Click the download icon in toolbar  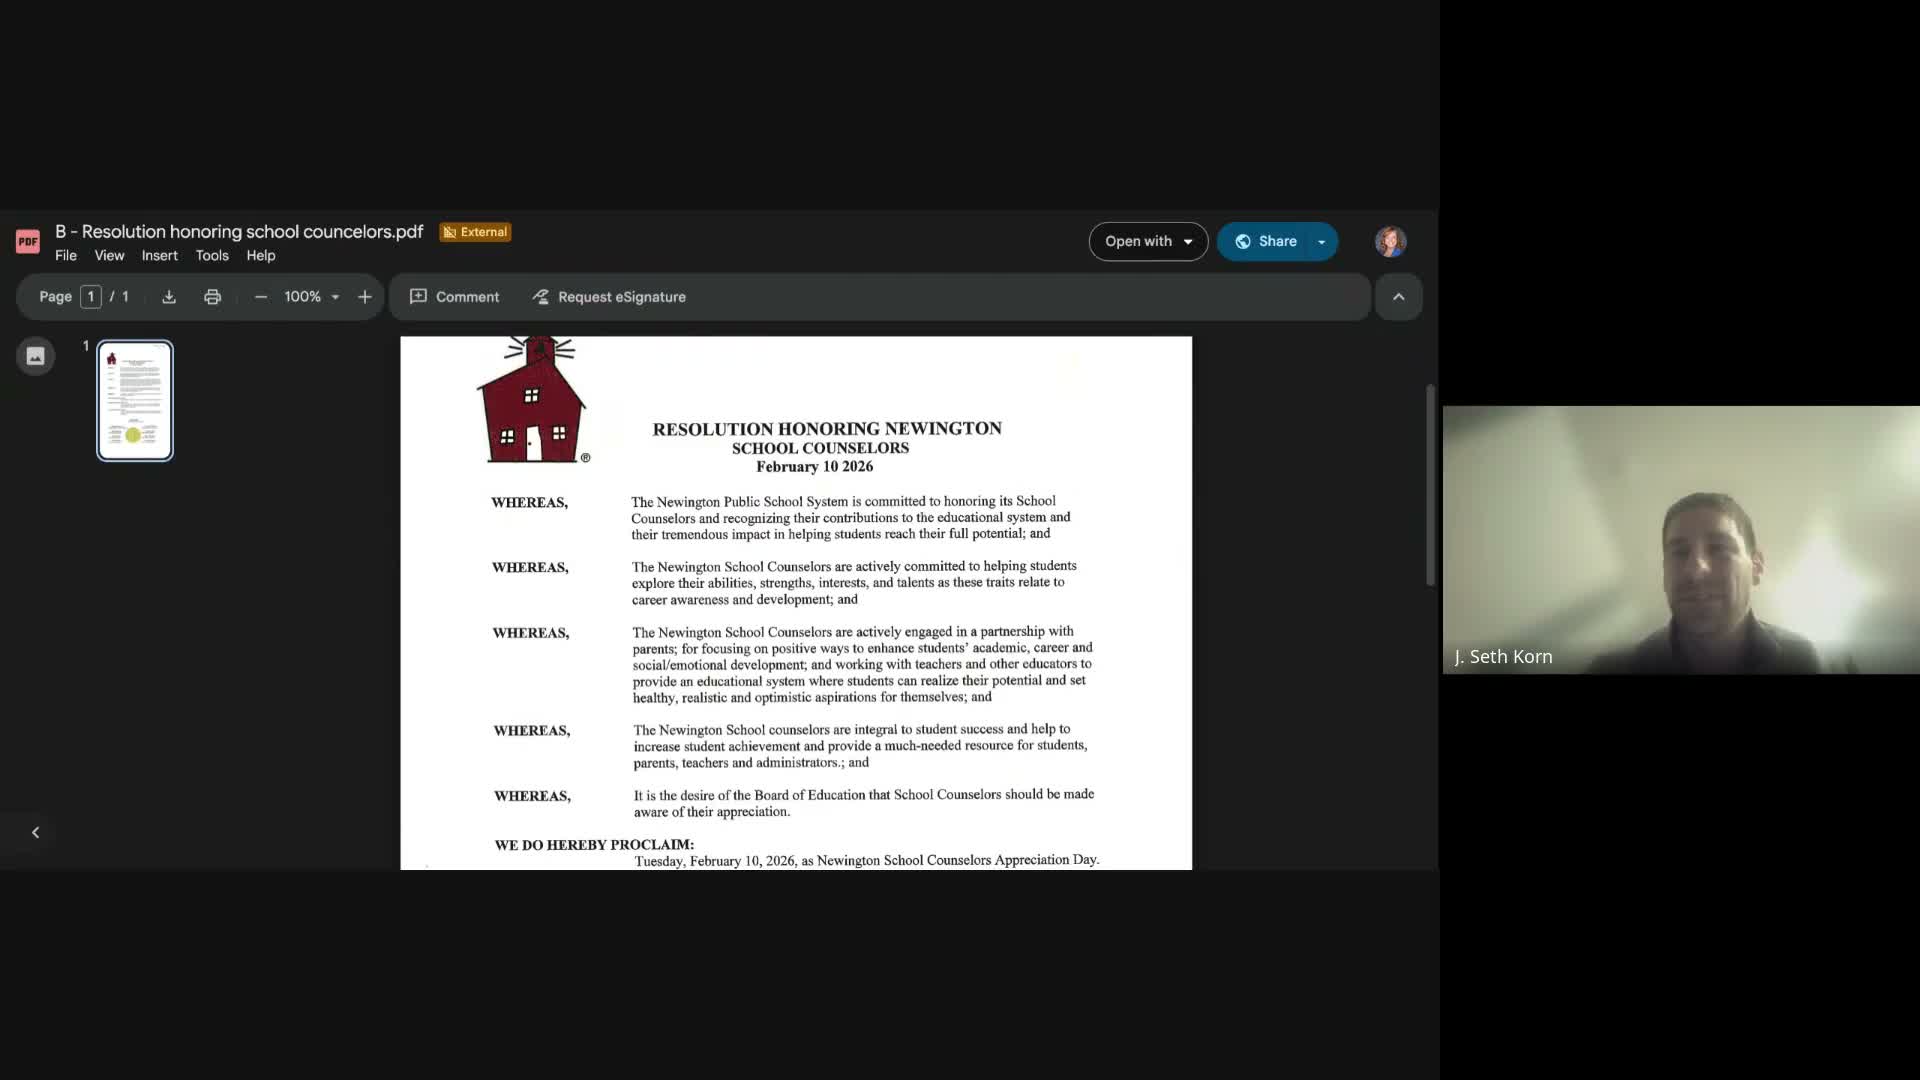pyautogui.click(x=169, y=297)
